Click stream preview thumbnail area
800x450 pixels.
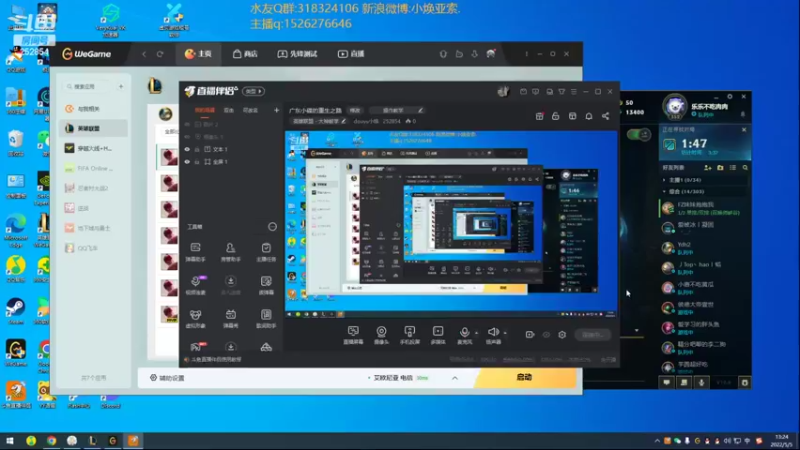pyautogui.click(x=451, y=224)
